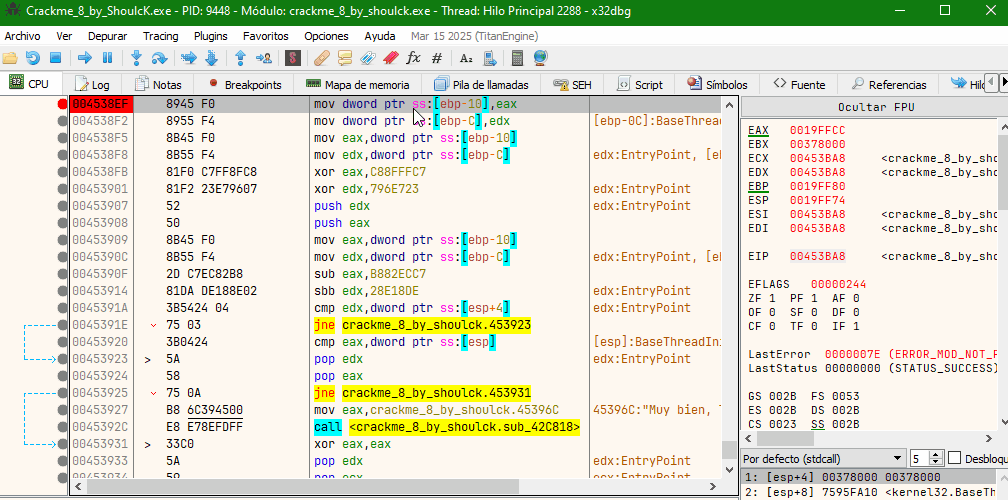Step over the current instruction
The image size is (1008, 500).
[x=159, y=58]
